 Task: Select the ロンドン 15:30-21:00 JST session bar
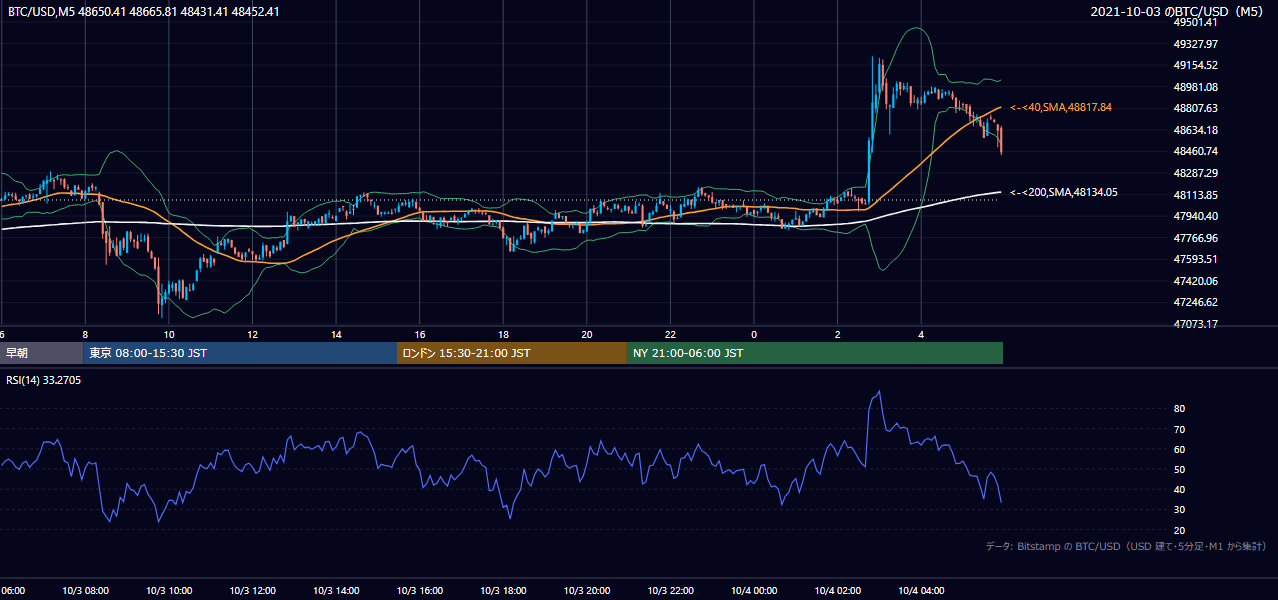(x=512, y=353)
